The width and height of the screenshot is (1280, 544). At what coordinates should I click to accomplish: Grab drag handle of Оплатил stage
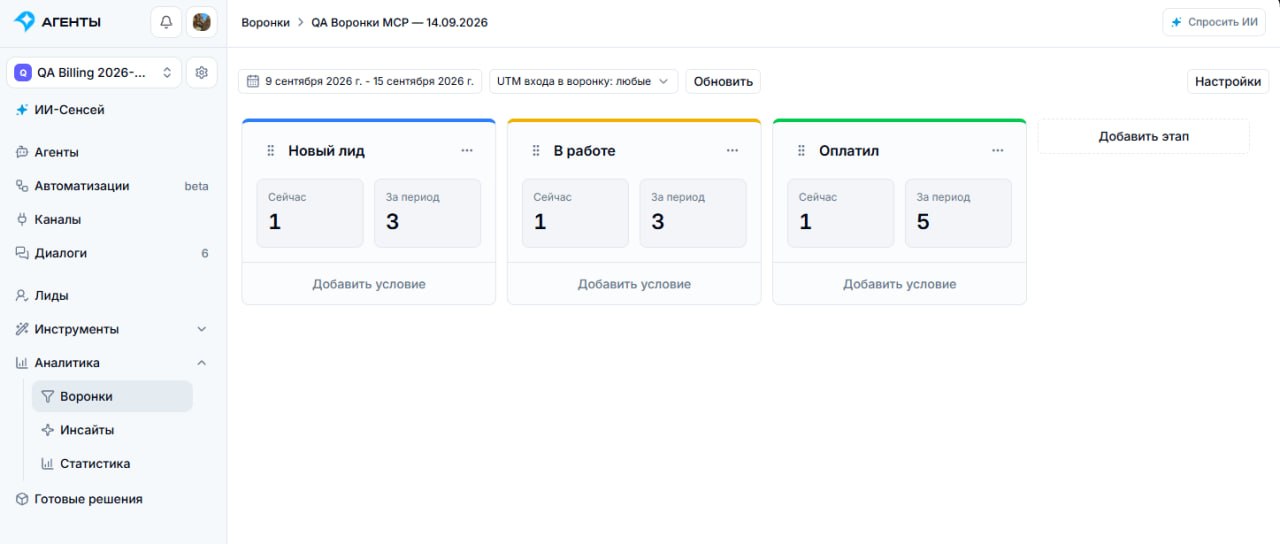(800, 151)
